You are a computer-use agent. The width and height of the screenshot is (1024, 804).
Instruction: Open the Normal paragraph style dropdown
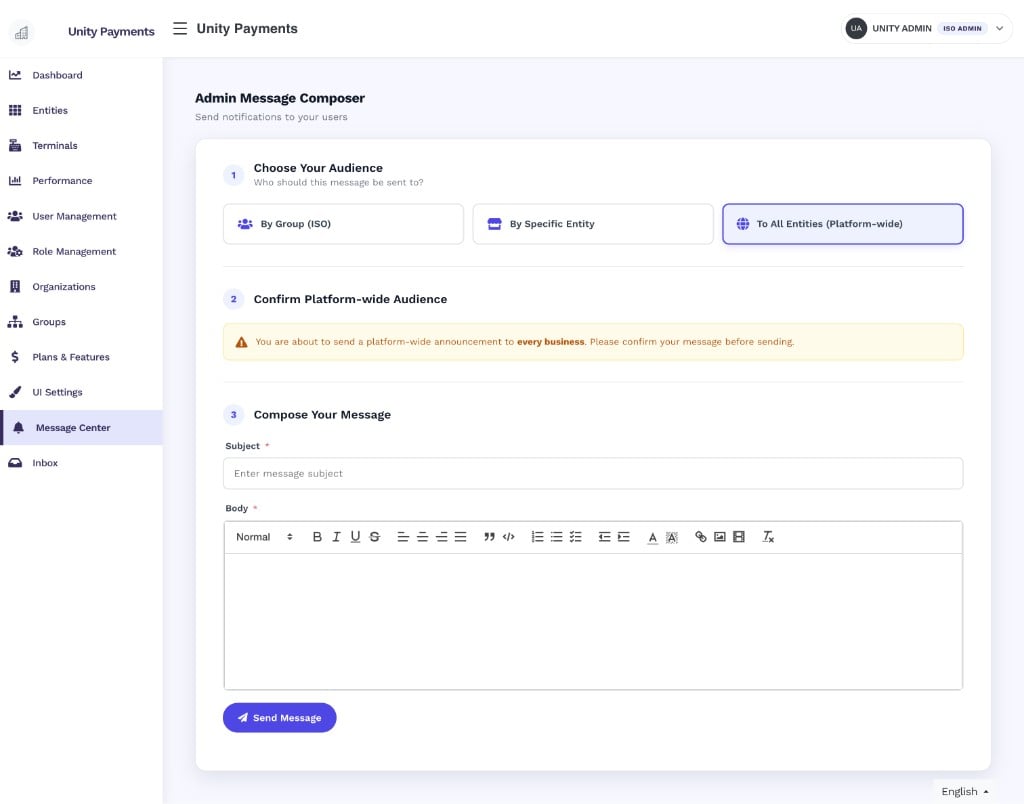click(x=264, y=537)
